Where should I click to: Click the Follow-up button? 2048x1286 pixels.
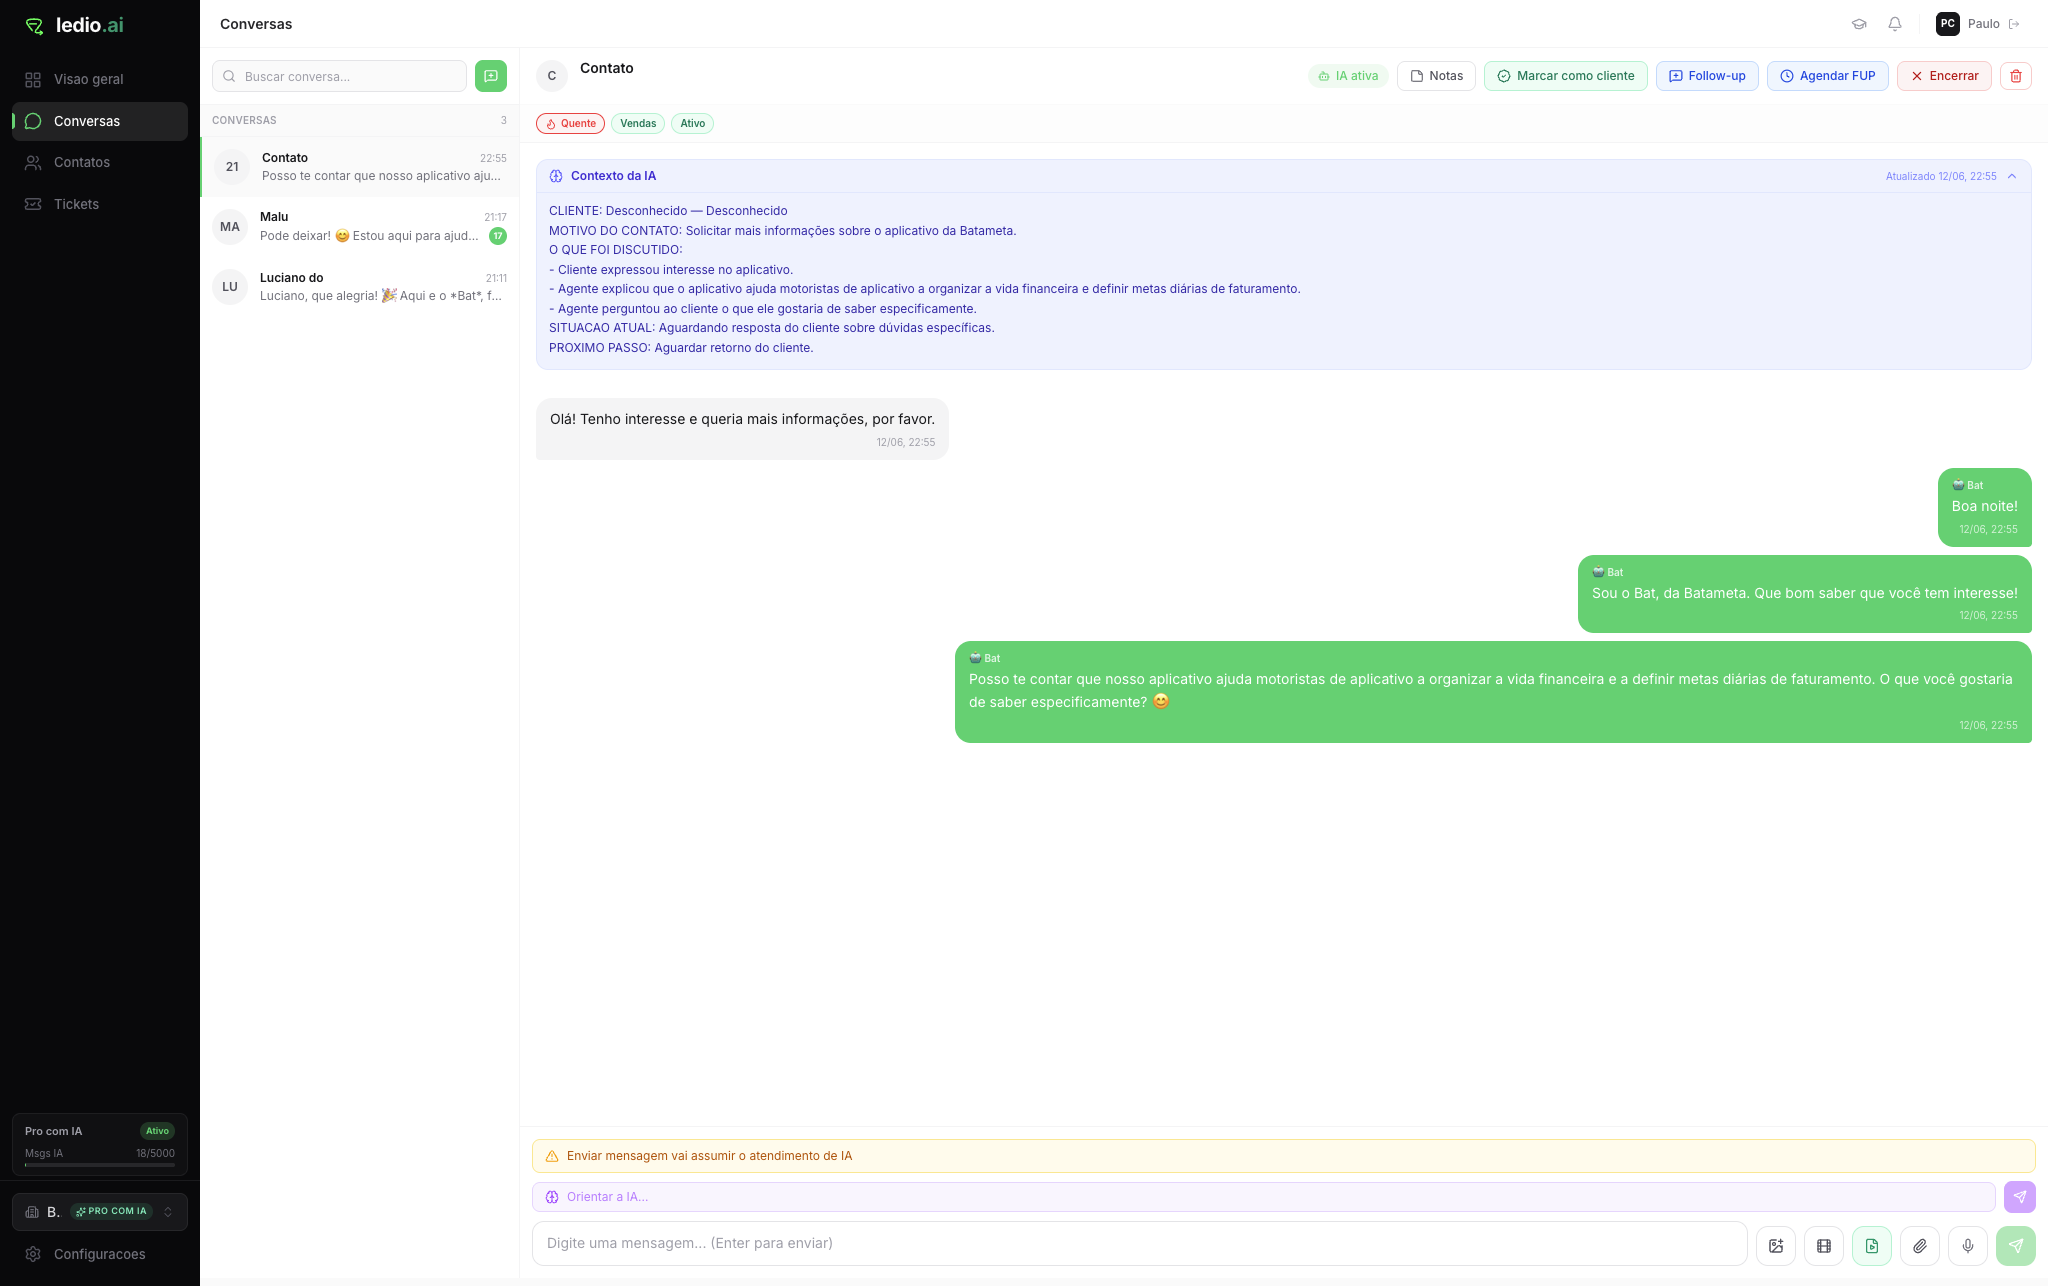1707,76
